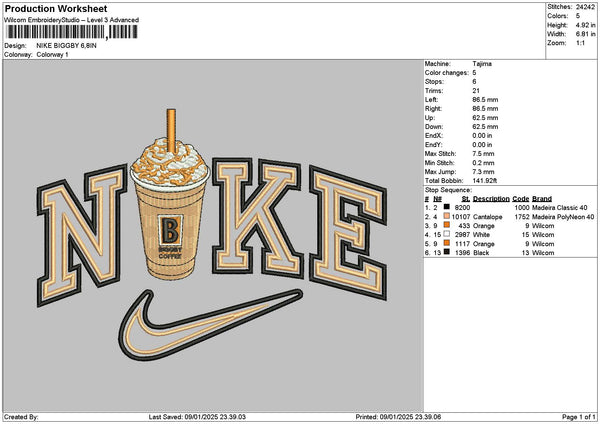
Task: Click the Last Saved timestamp '09/01/2025 23.39.03'
Action: click(215, 417)
